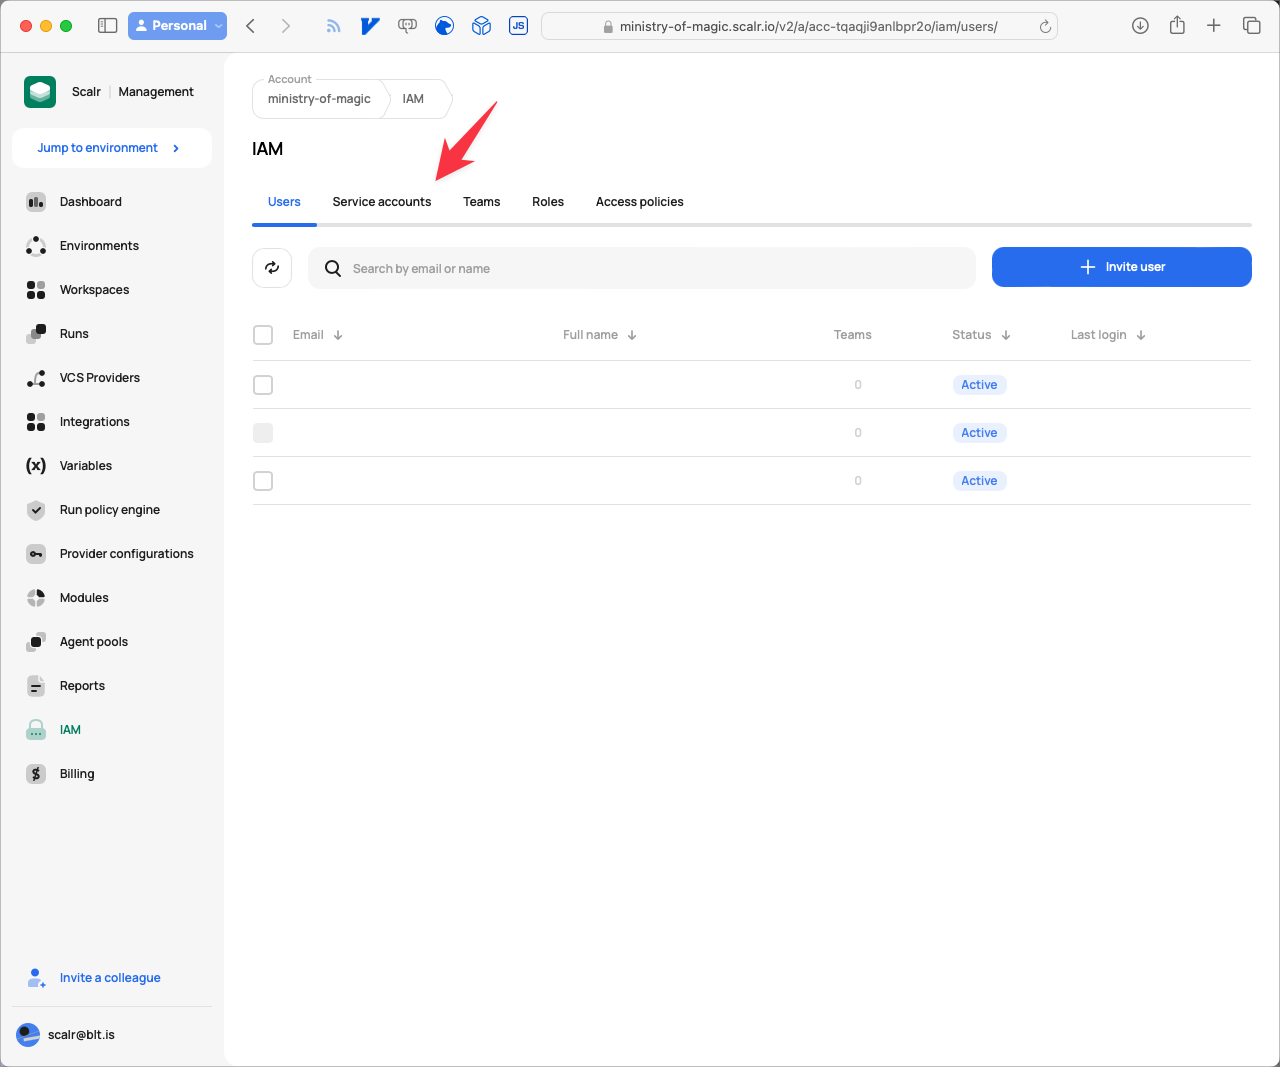Click the JS extension icon in toolbar
The height and width of the screenshot is (1067, 1280).
click(x=518, y=26)
